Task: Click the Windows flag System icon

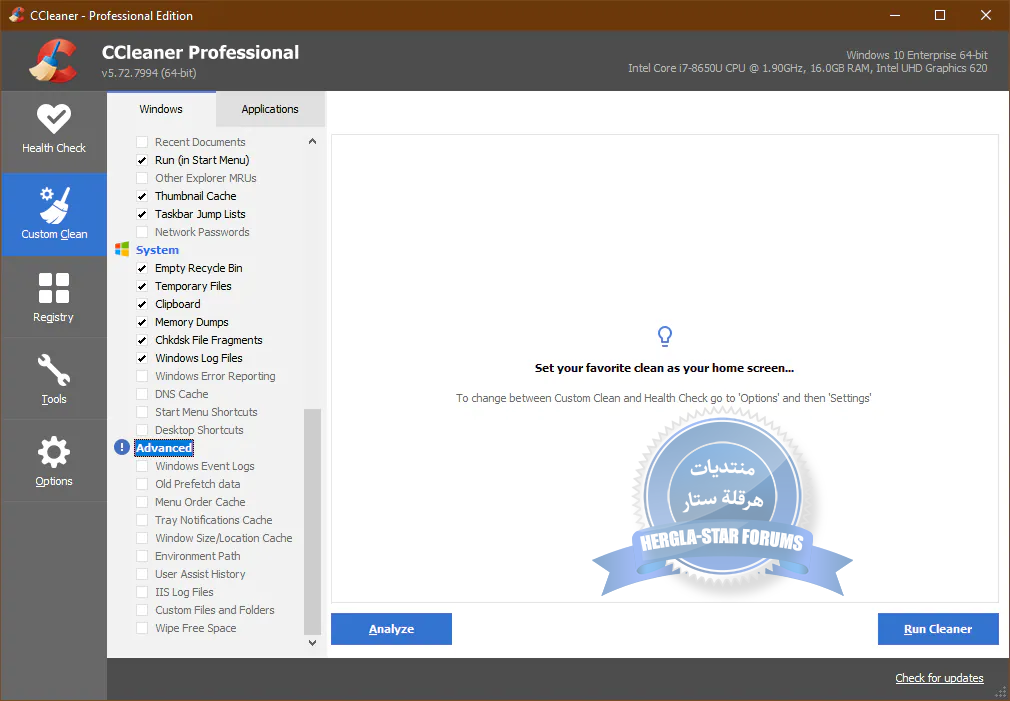Action: tap(122, 249)
